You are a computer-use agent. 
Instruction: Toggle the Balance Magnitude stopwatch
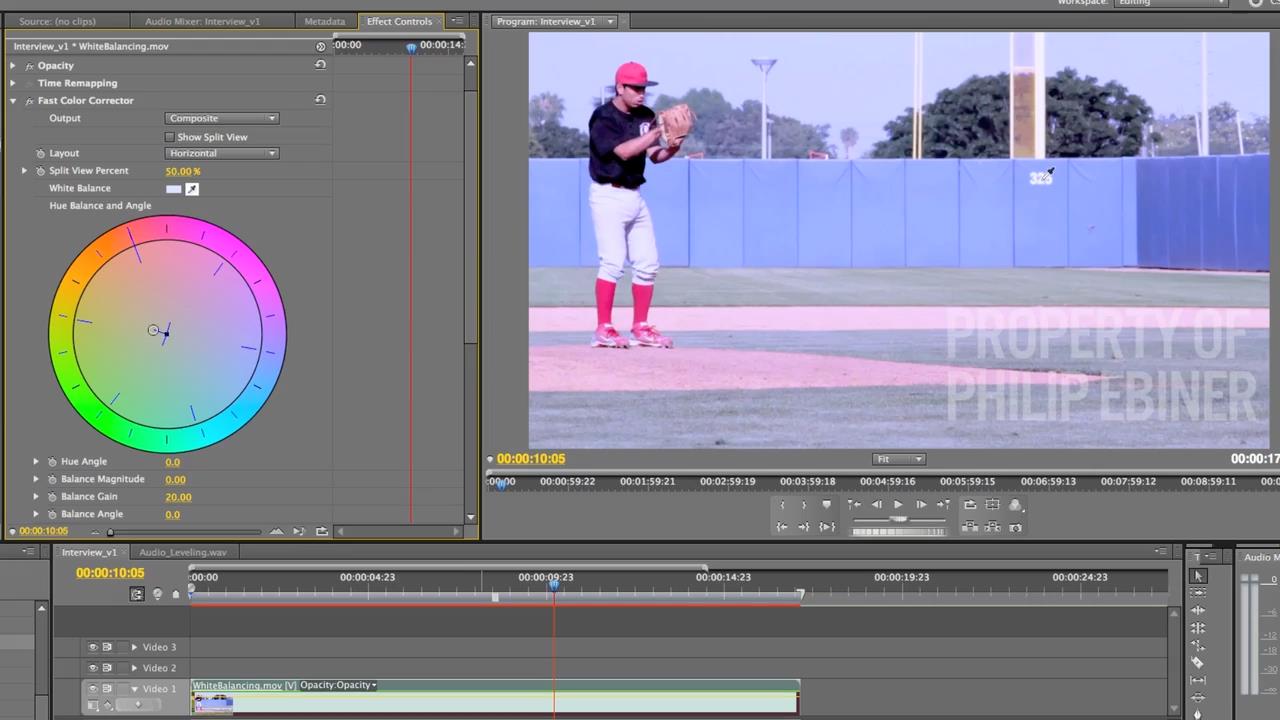[x=52, y=479]
